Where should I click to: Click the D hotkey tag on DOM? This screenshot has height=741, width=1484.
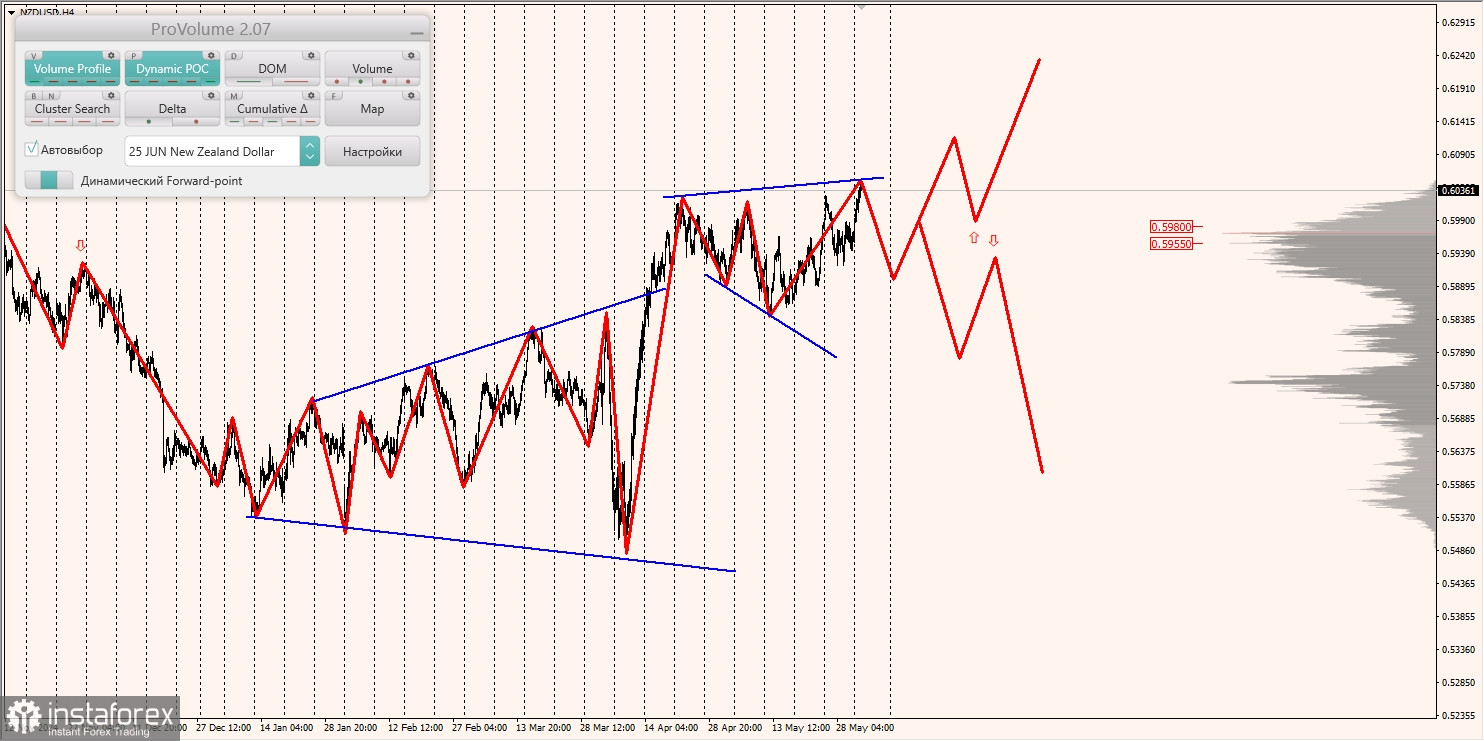point(234,56)
